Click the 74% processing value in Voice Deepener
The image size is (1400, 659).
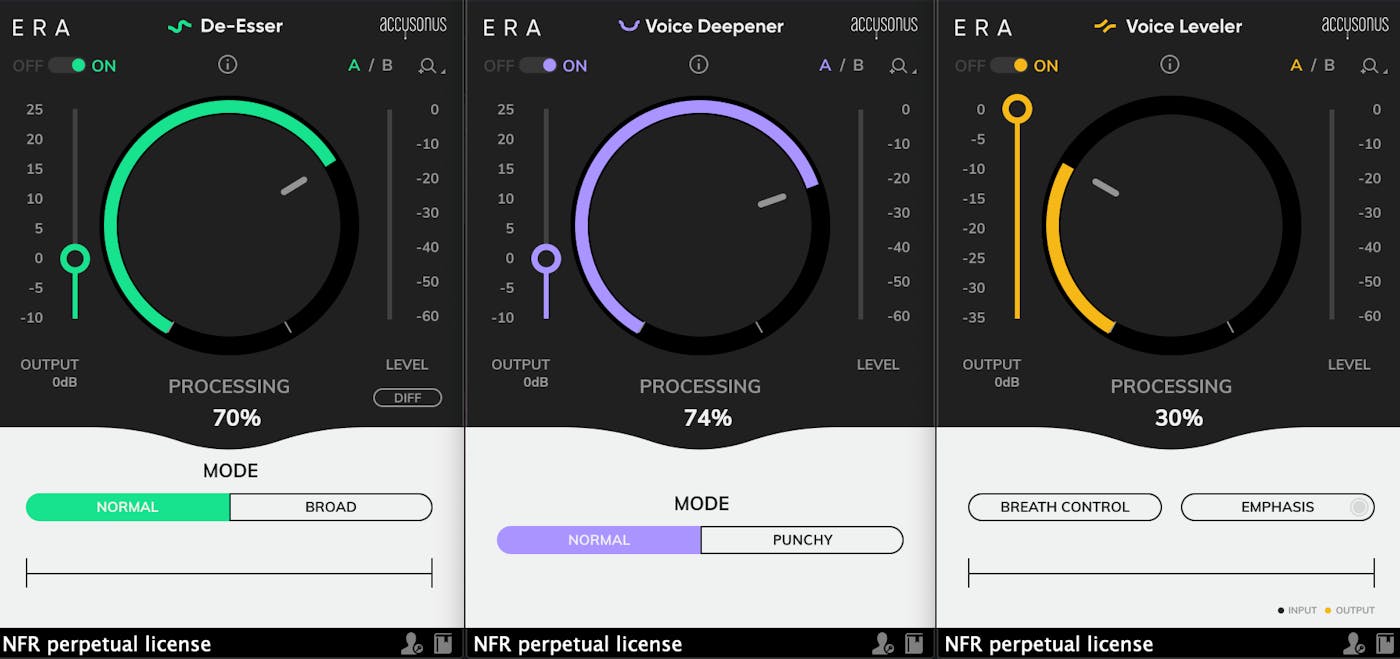(708, 418)
